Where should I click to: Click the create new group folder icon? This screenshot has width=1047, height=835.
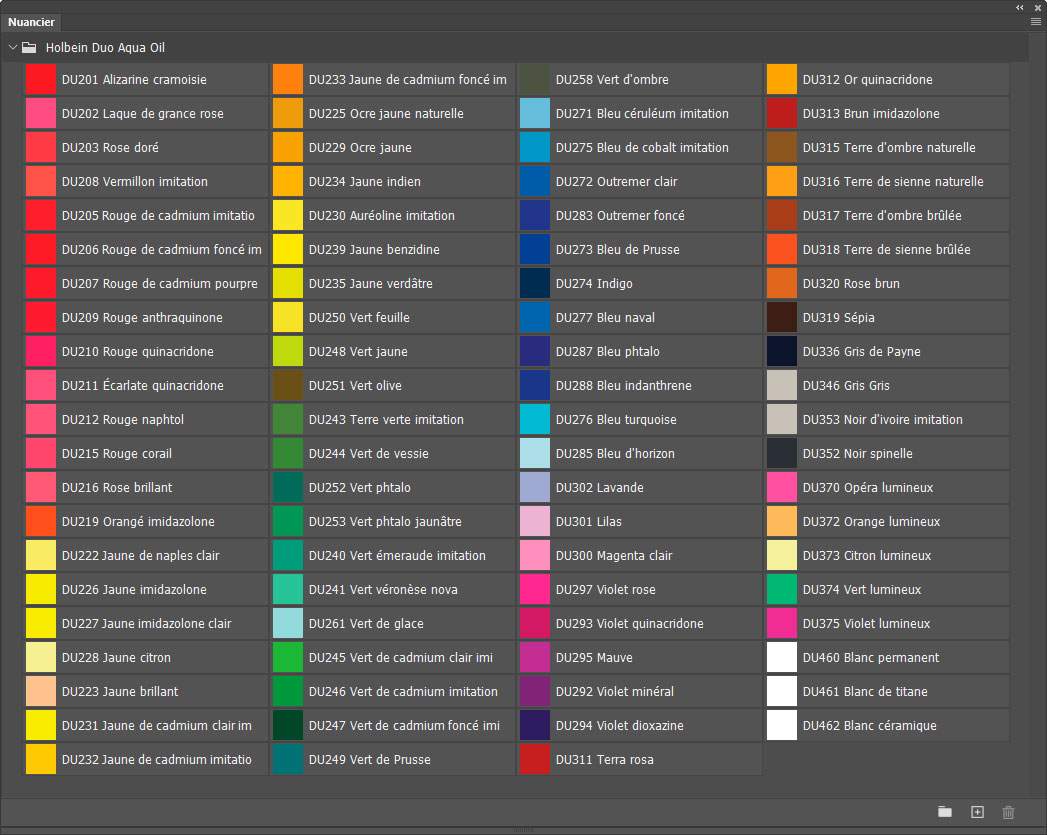coord(944,812)
